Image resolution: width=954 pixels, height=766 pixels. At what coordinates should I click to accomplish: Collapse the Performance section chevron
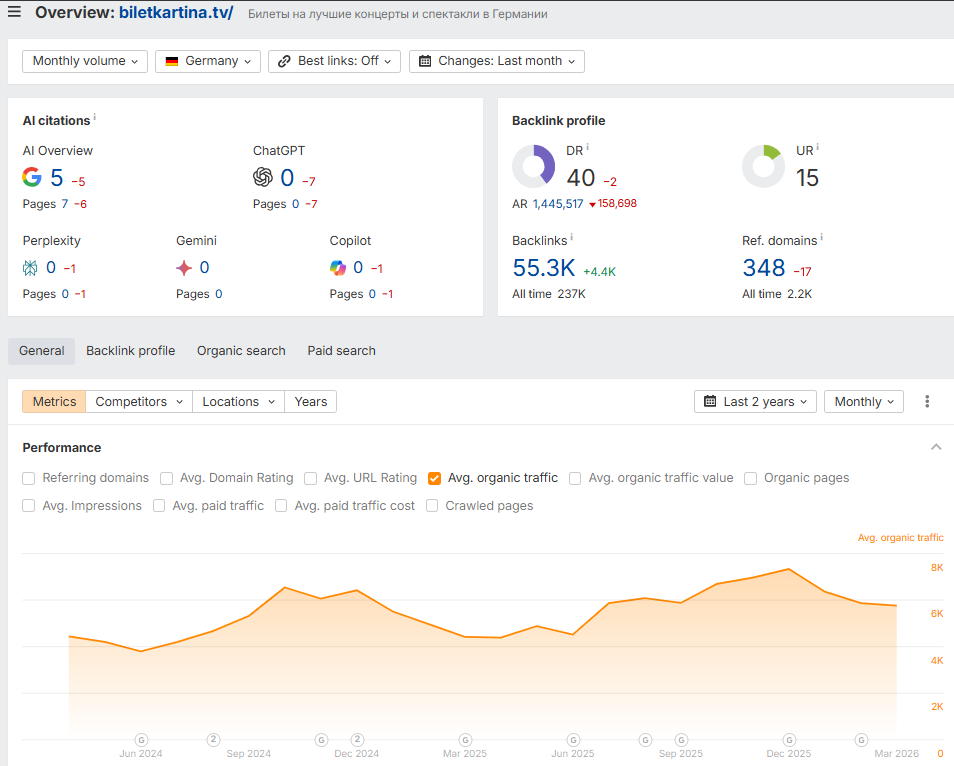click(936, 447)
